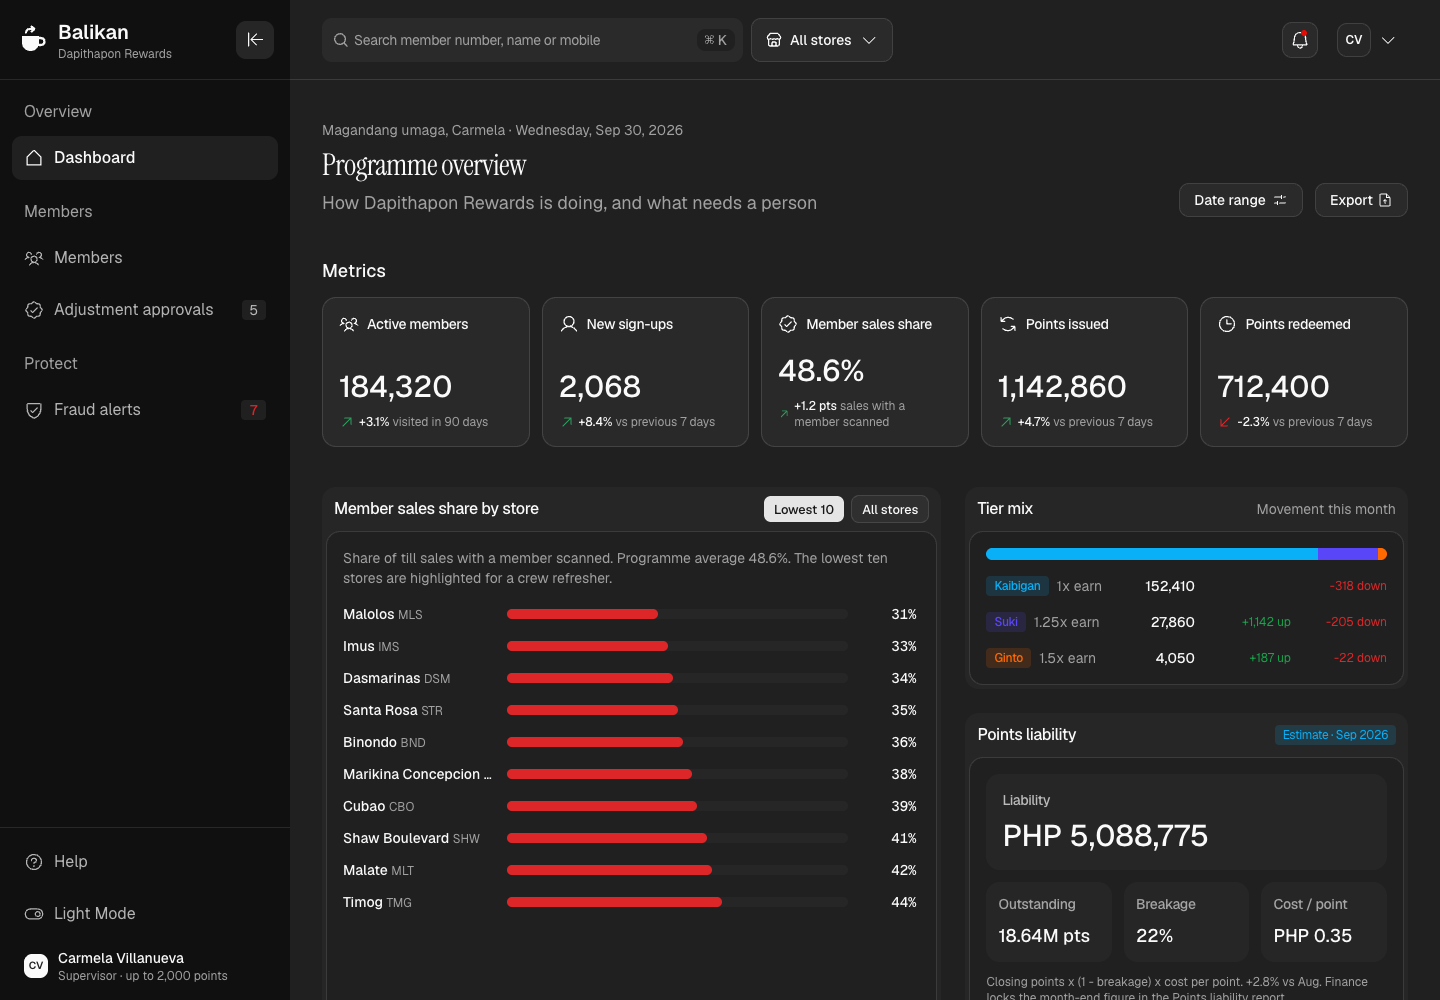The height and width of the screenshot is (1000, 1440).
Task: Click the Points issued upward trend arrow
Action: coord(1006,422)
